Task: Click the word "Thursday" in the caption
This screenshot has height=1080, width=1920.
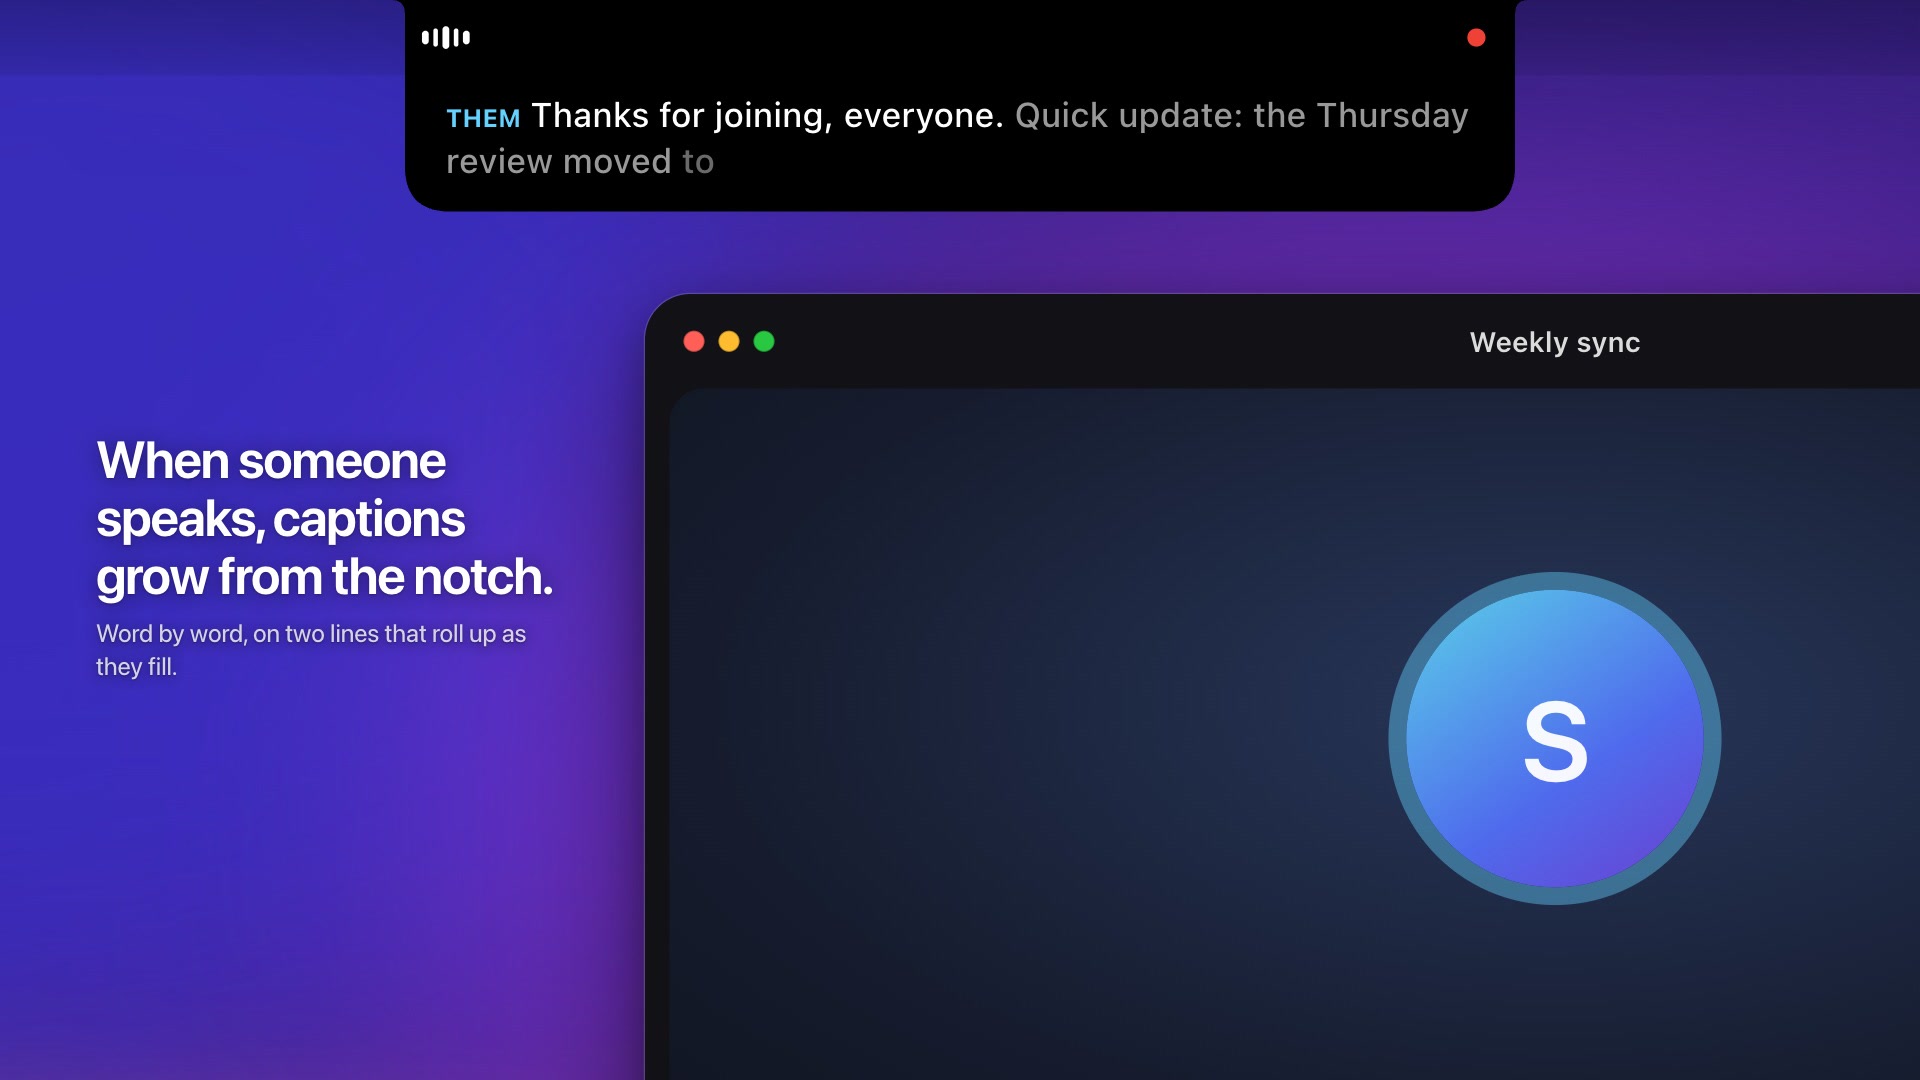Action: [1392, 116]
